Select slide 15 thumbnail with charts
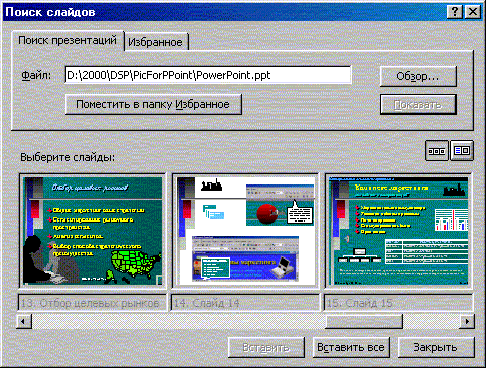 [399, 231]
